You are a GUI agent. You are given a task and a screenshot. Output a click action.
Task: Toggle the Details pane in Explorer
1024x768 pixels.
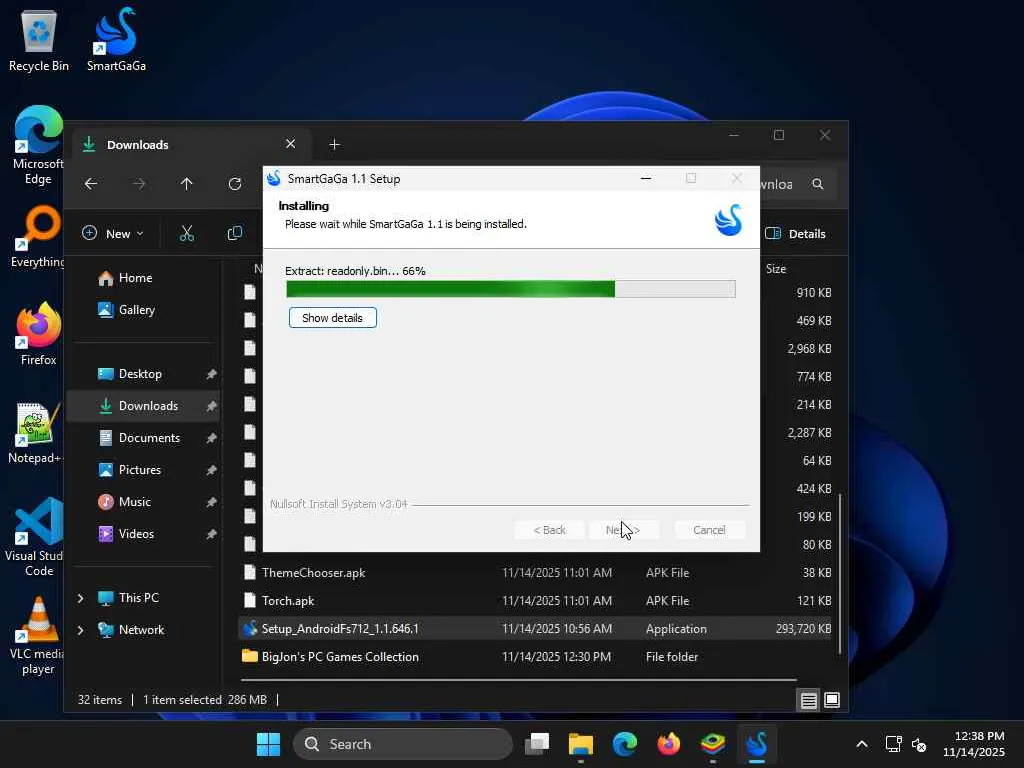click(x=795, y=233)
